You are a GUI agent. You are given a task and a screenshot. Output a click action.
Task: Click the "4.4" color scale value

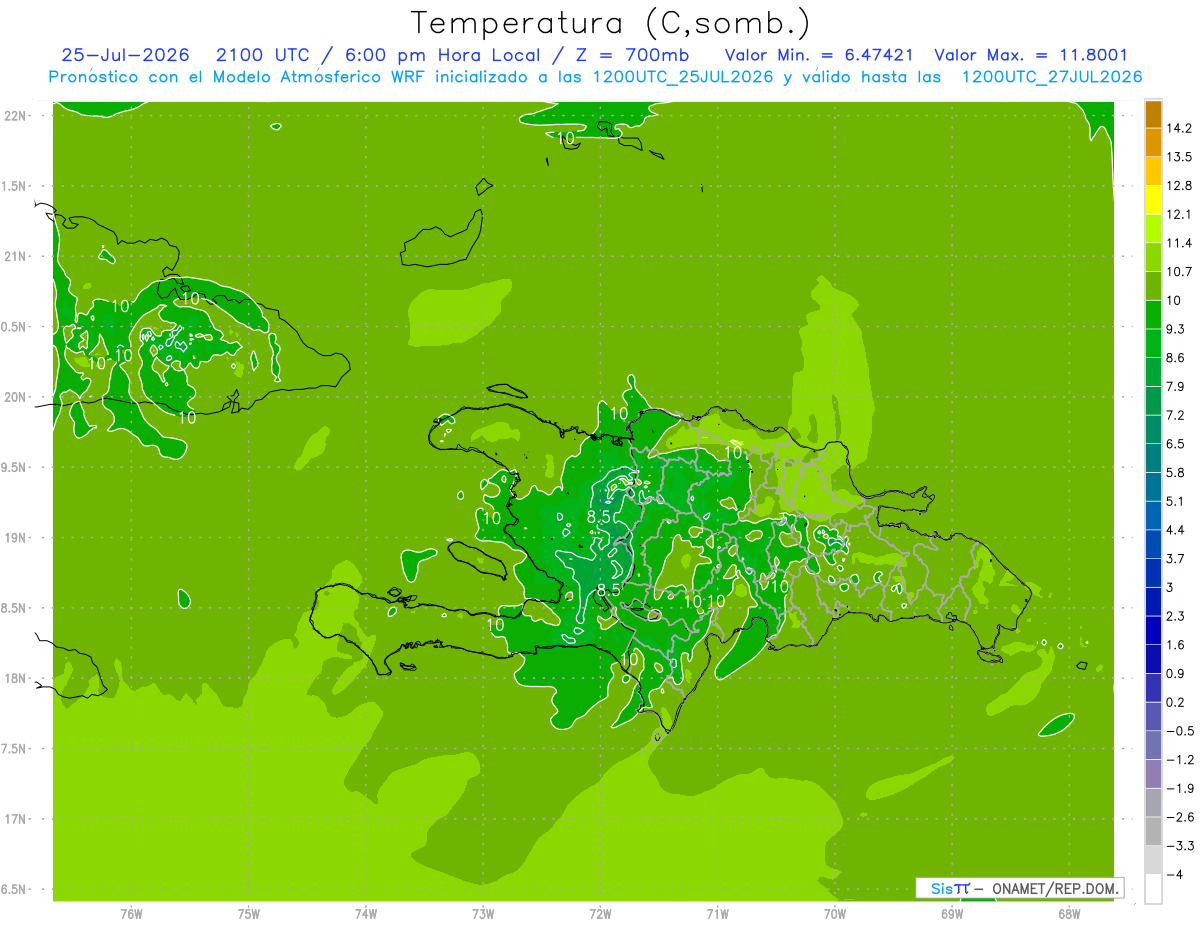1176,530
